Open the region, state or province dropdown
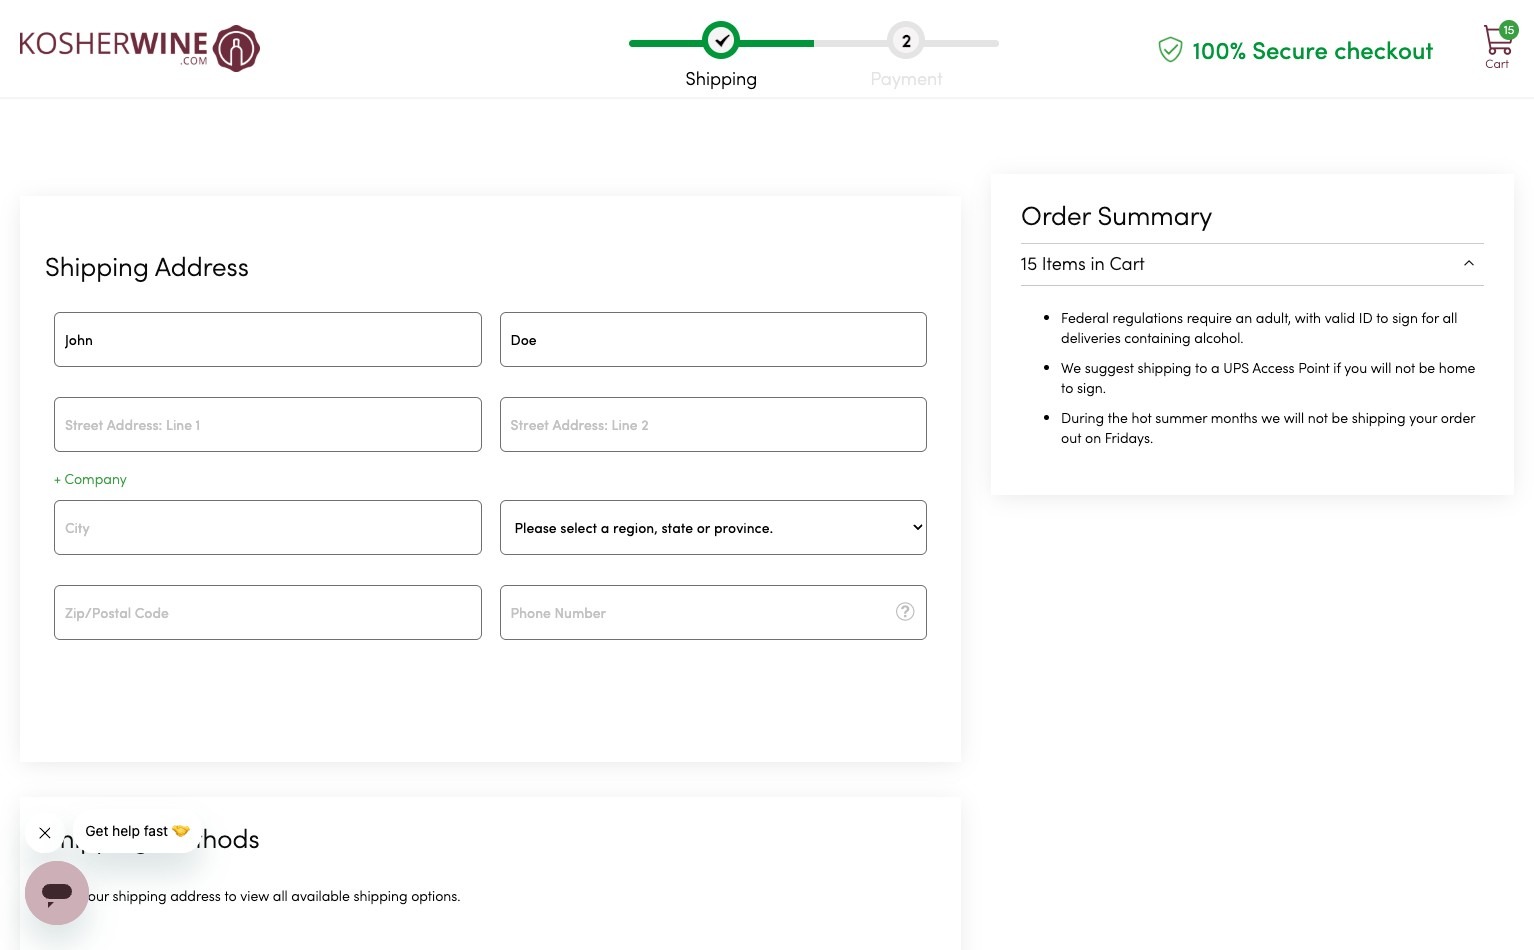1534x950 pixels. pyautogui.click(x=713, y=528)
